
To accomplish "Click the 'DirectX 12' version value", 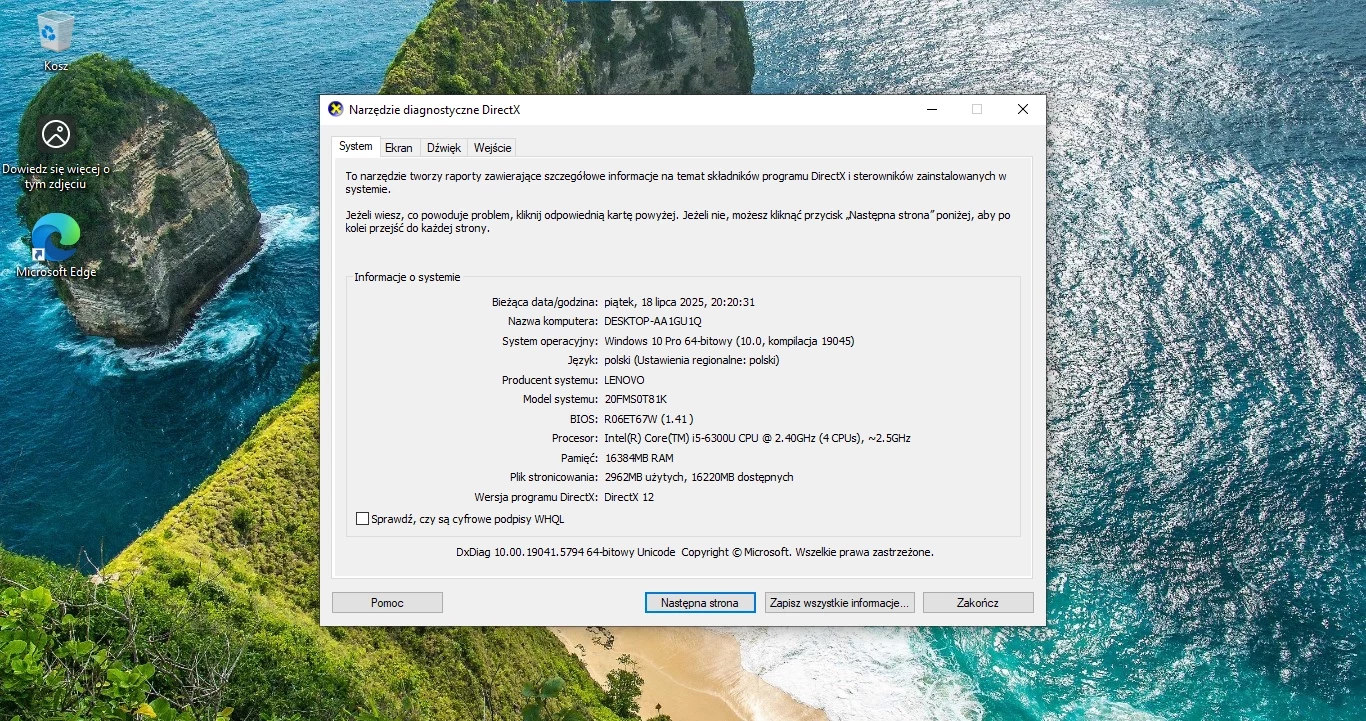I will coord(629,497).
